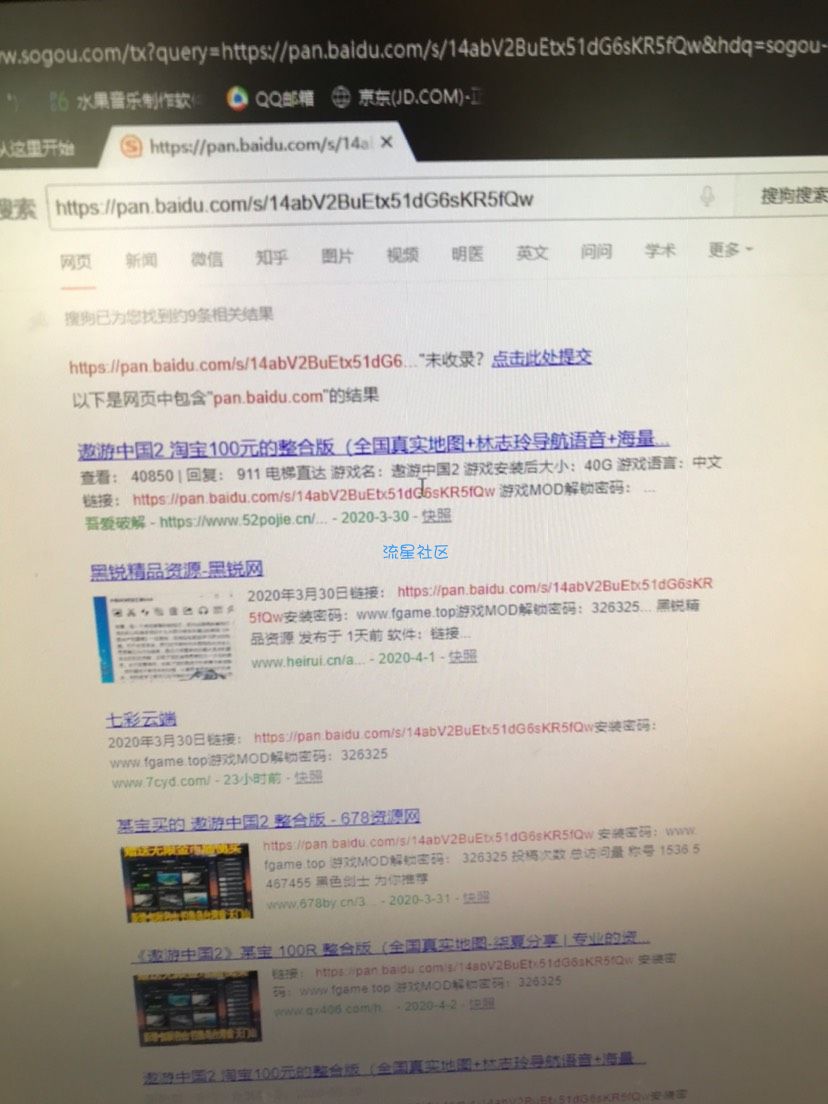Click the 七彩云端 snippet text 2020年3月30日链接:
Viewport: 828px width, 1104px height.
pos(175,741)
